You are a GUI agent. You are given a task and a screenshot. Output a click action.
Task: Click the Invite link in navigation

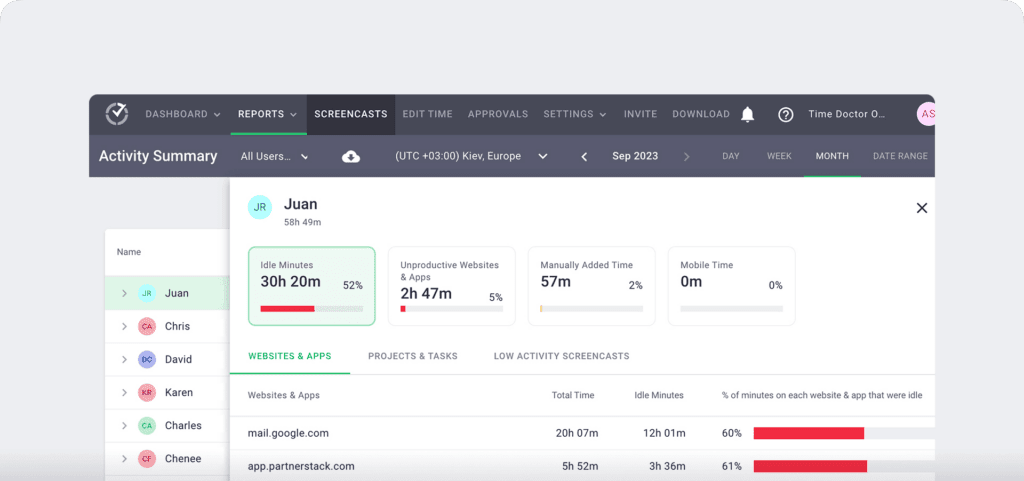640,114
